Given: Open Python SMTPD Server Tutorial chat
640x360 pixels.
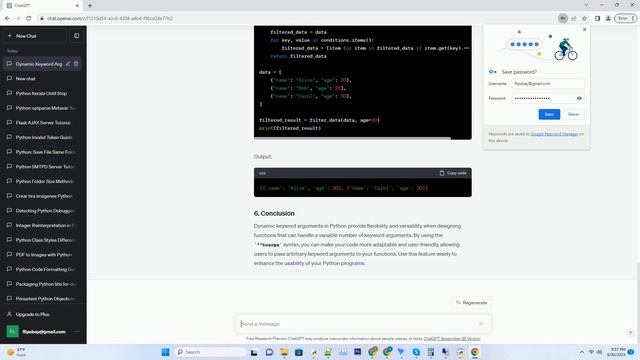Looking at the screenshot, I should pyautogui.click(x=42, y=167).
